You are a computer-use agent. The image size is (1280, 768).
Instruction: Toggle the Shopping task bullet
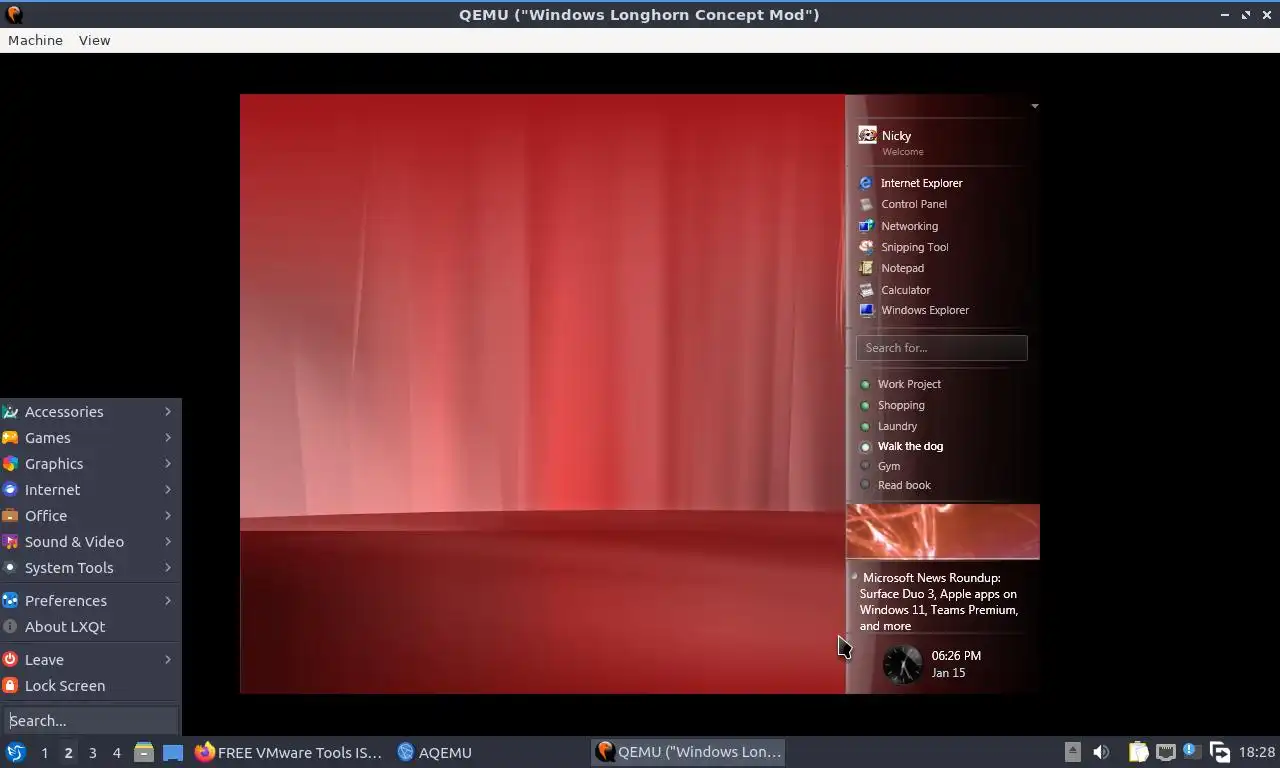pyautogui.click(x=866, y=405)
